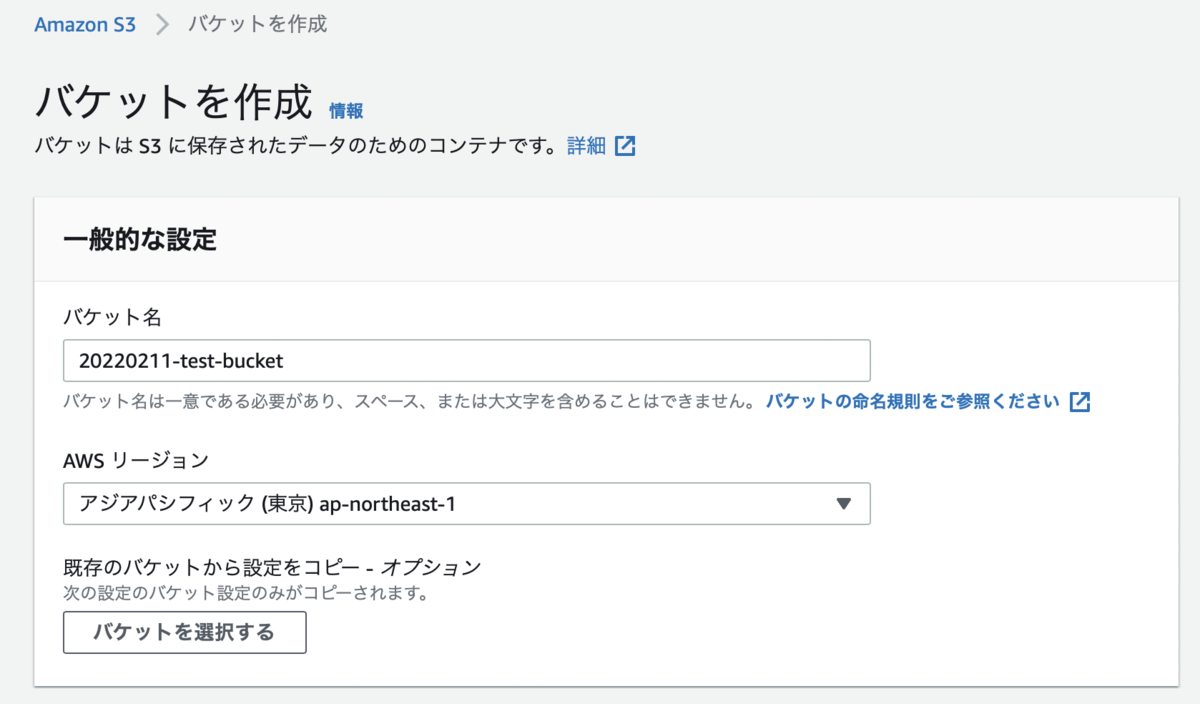Click the bucket name uniqueness hint text
The image size is (1200, 704).
pyautogui.click(x=408, y=402)
